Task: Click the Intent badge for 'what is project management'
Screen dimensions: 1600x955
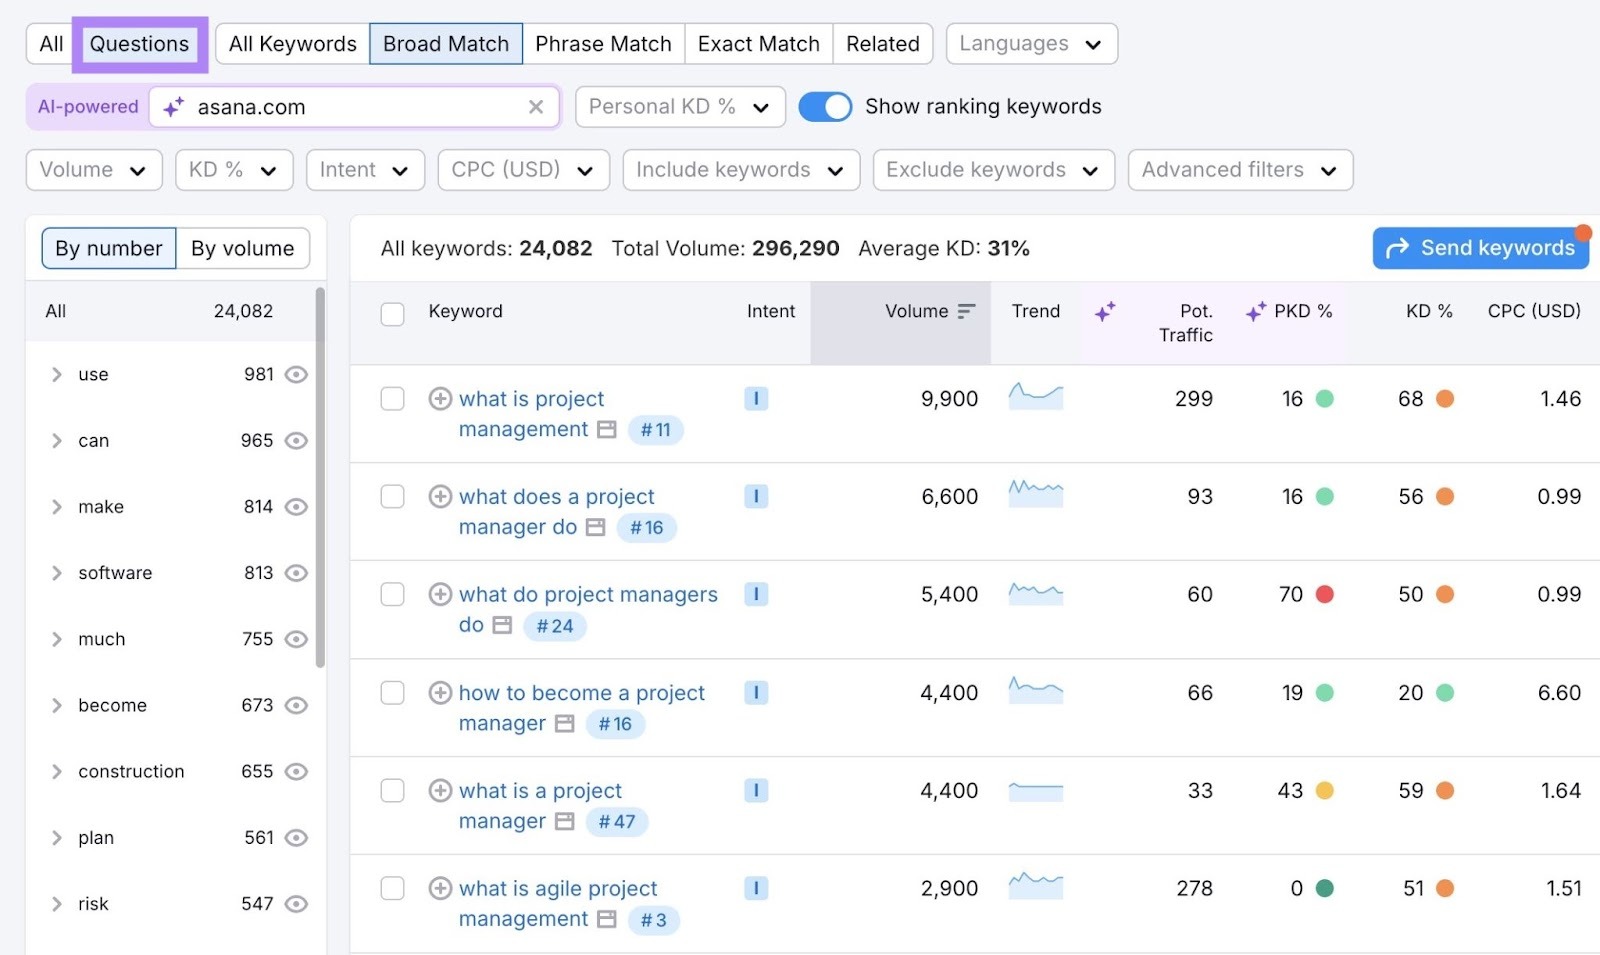Action: 757,398
